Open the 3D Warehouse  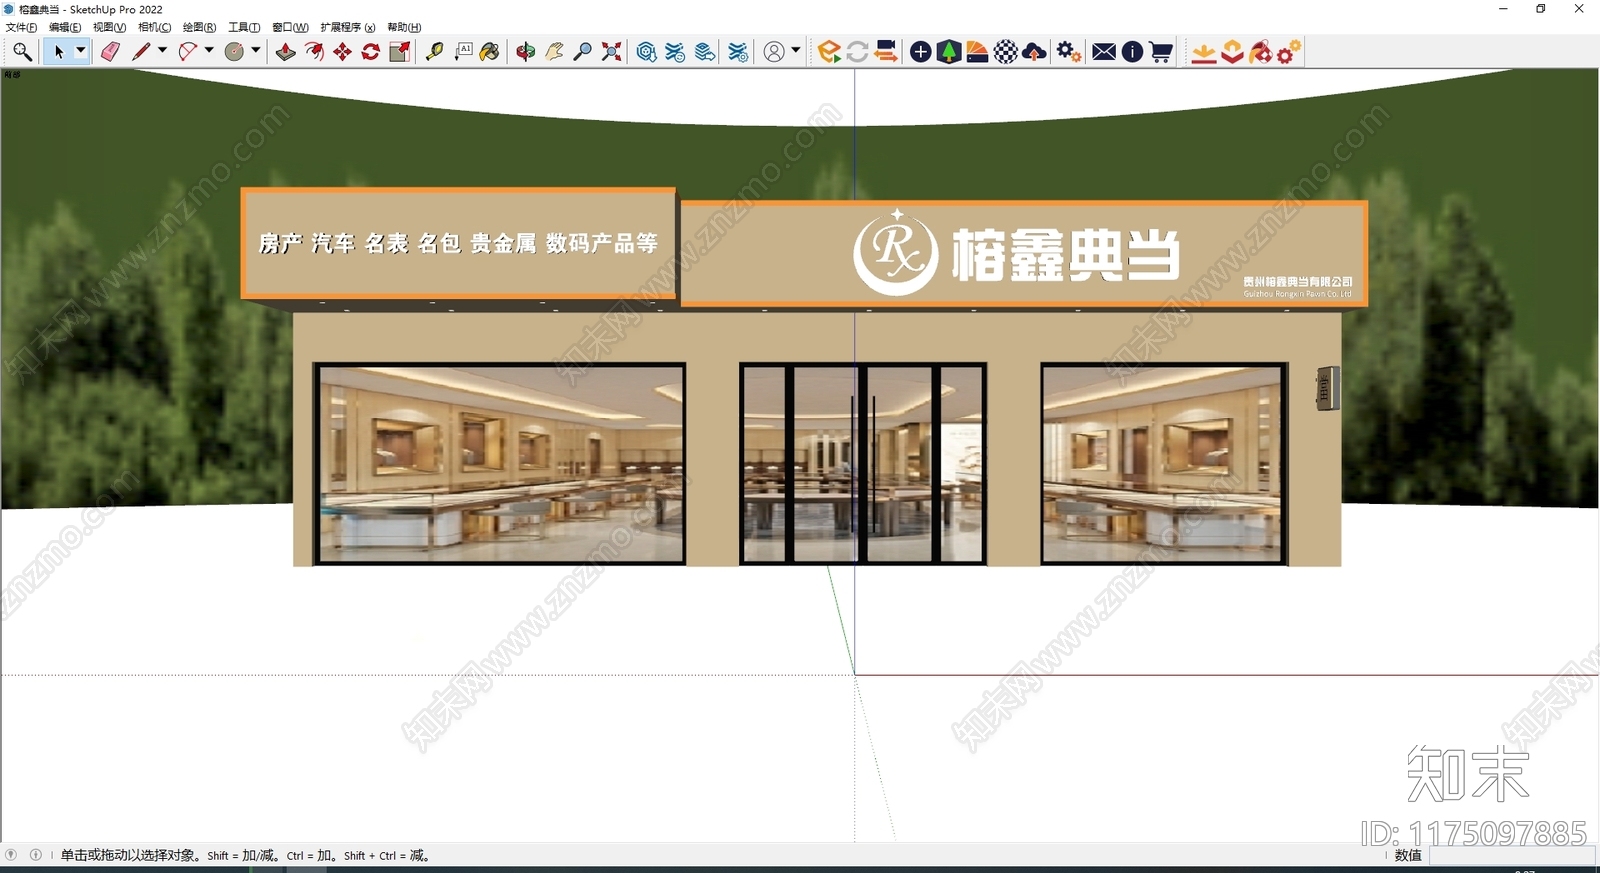click(x=647, y=52)
